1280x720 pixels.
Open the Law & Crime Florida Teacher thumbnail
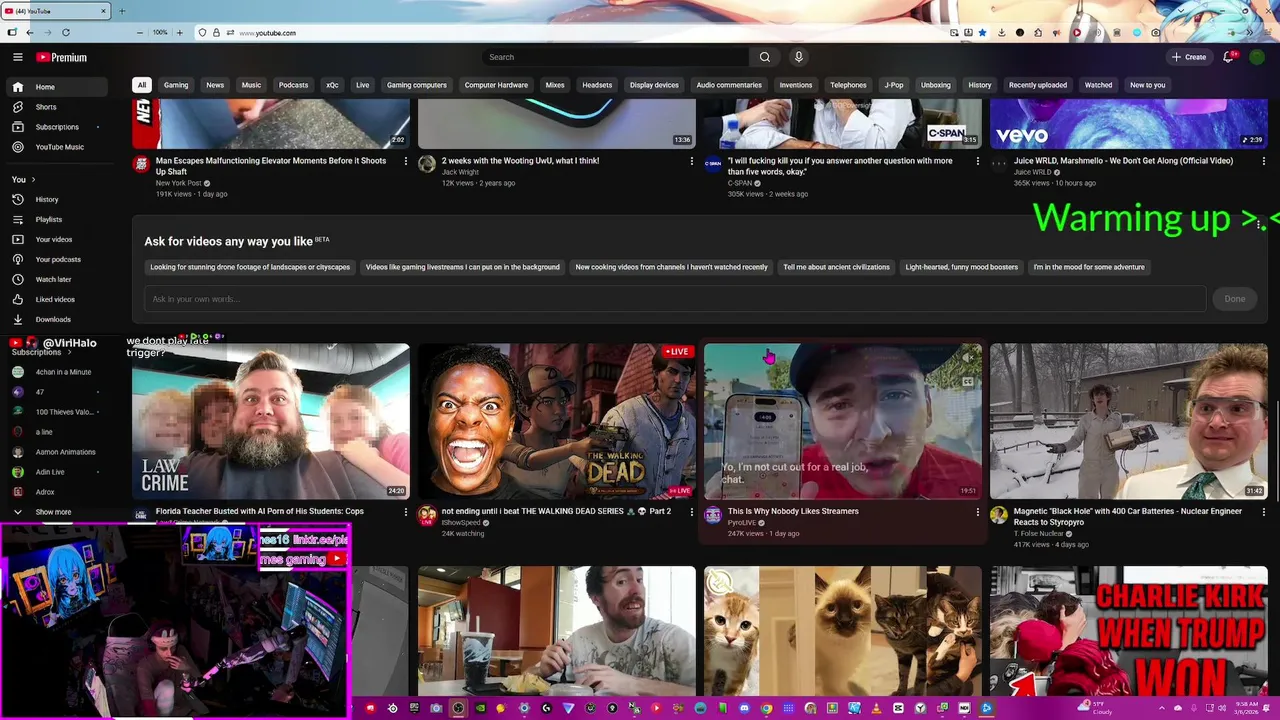point(271,421)
